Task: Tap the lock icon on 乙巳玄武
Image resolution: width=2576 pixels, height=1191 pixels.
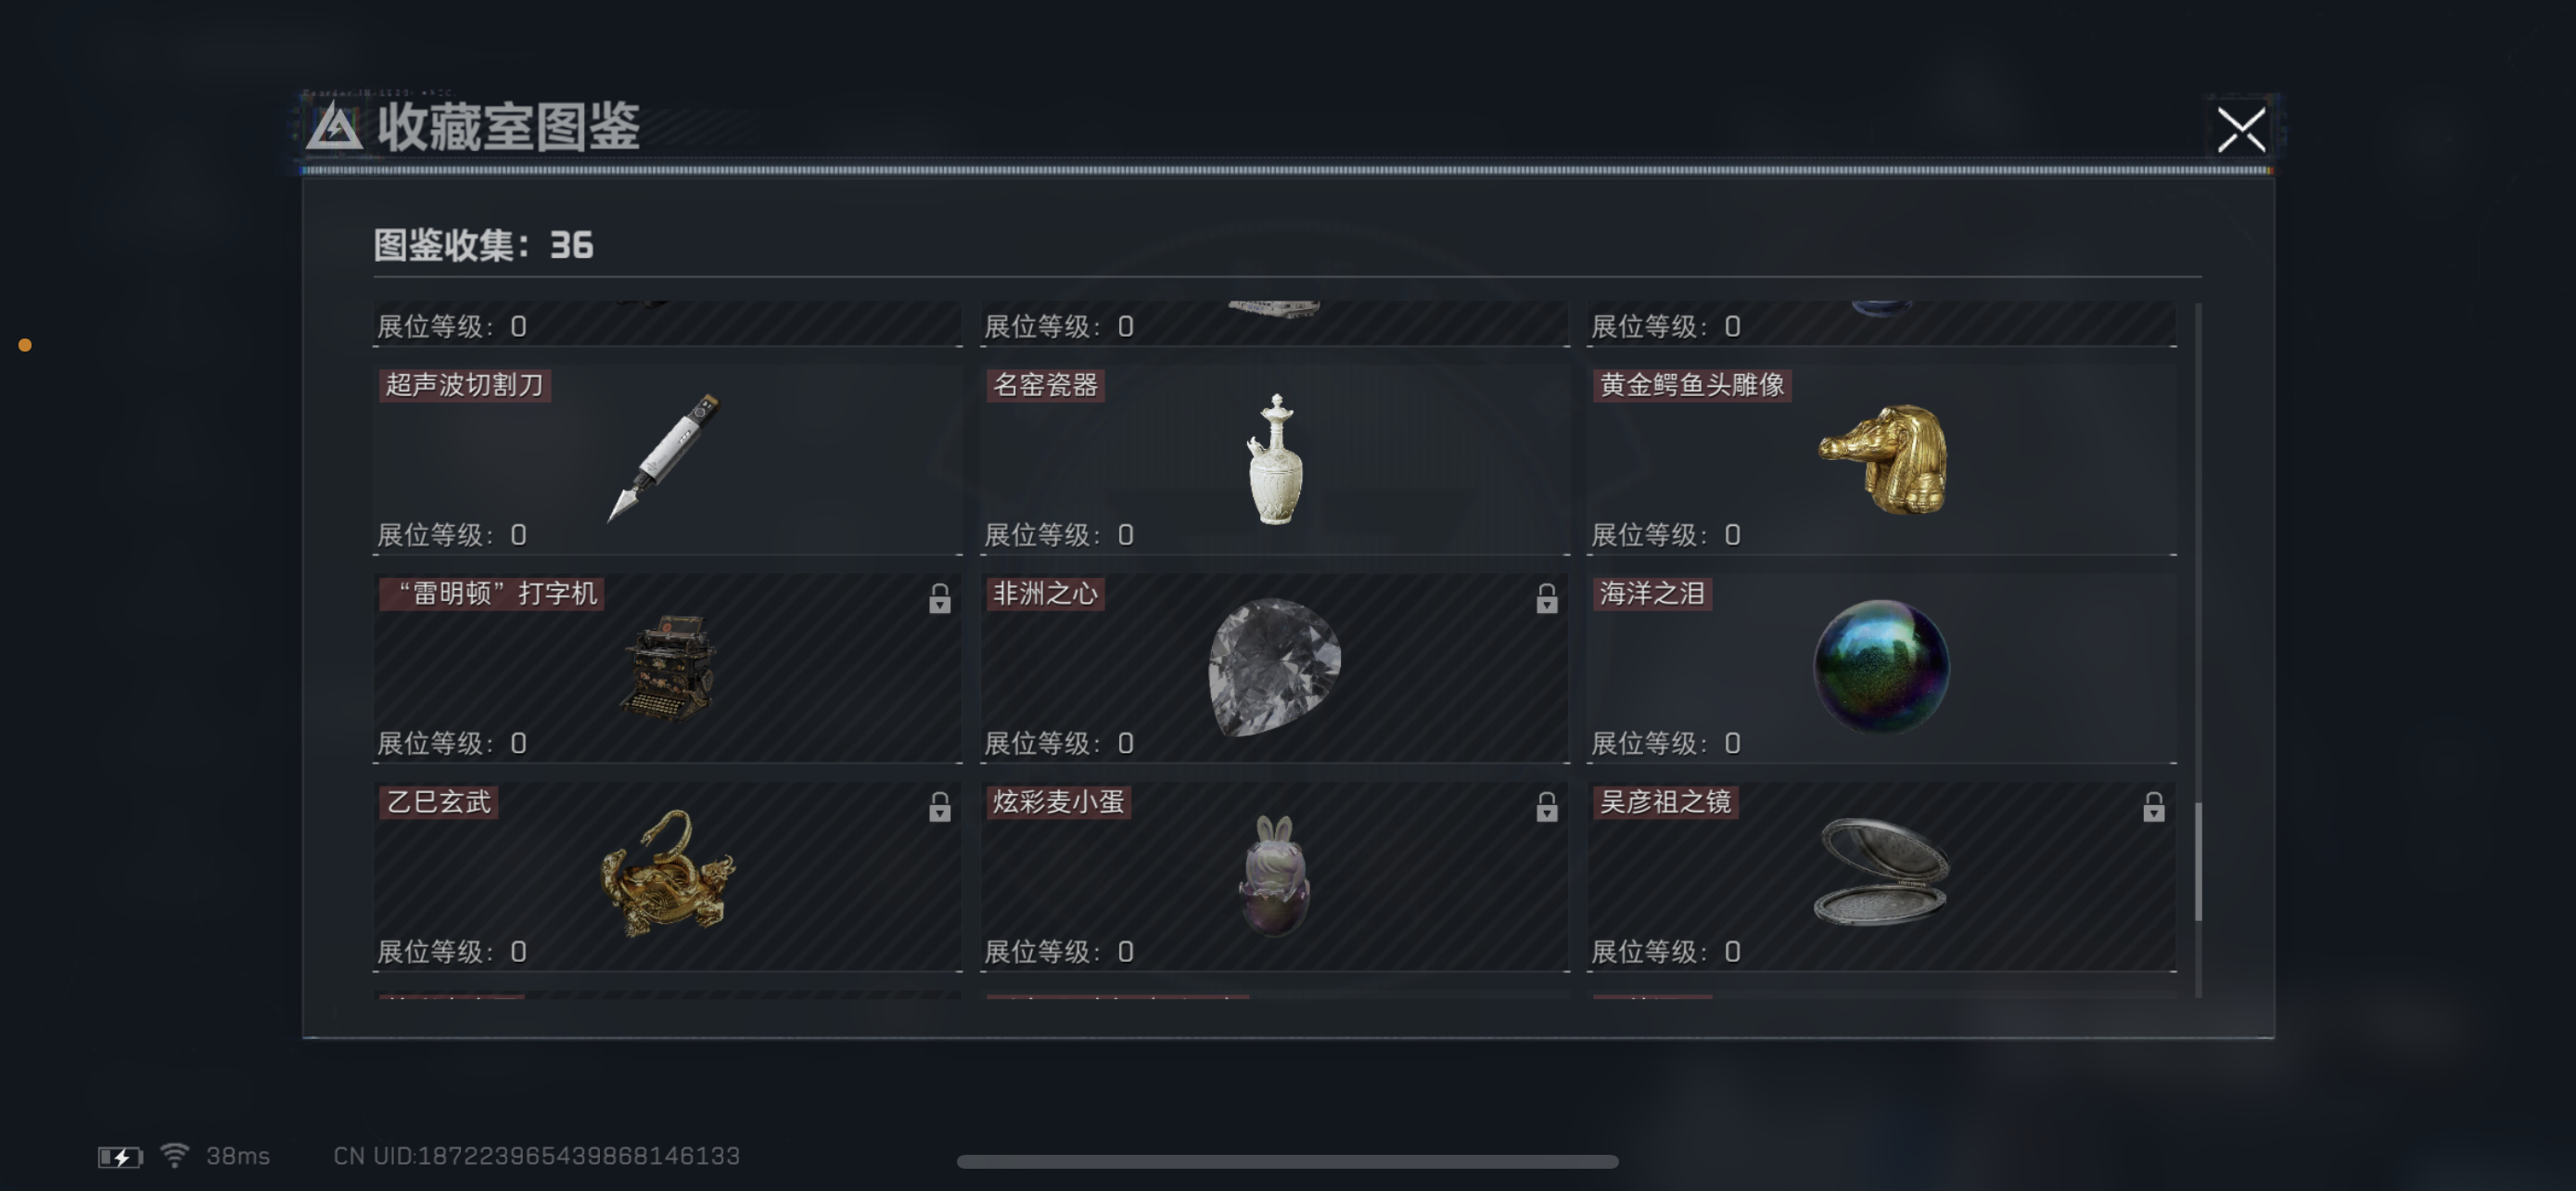Action: point(939,806)
